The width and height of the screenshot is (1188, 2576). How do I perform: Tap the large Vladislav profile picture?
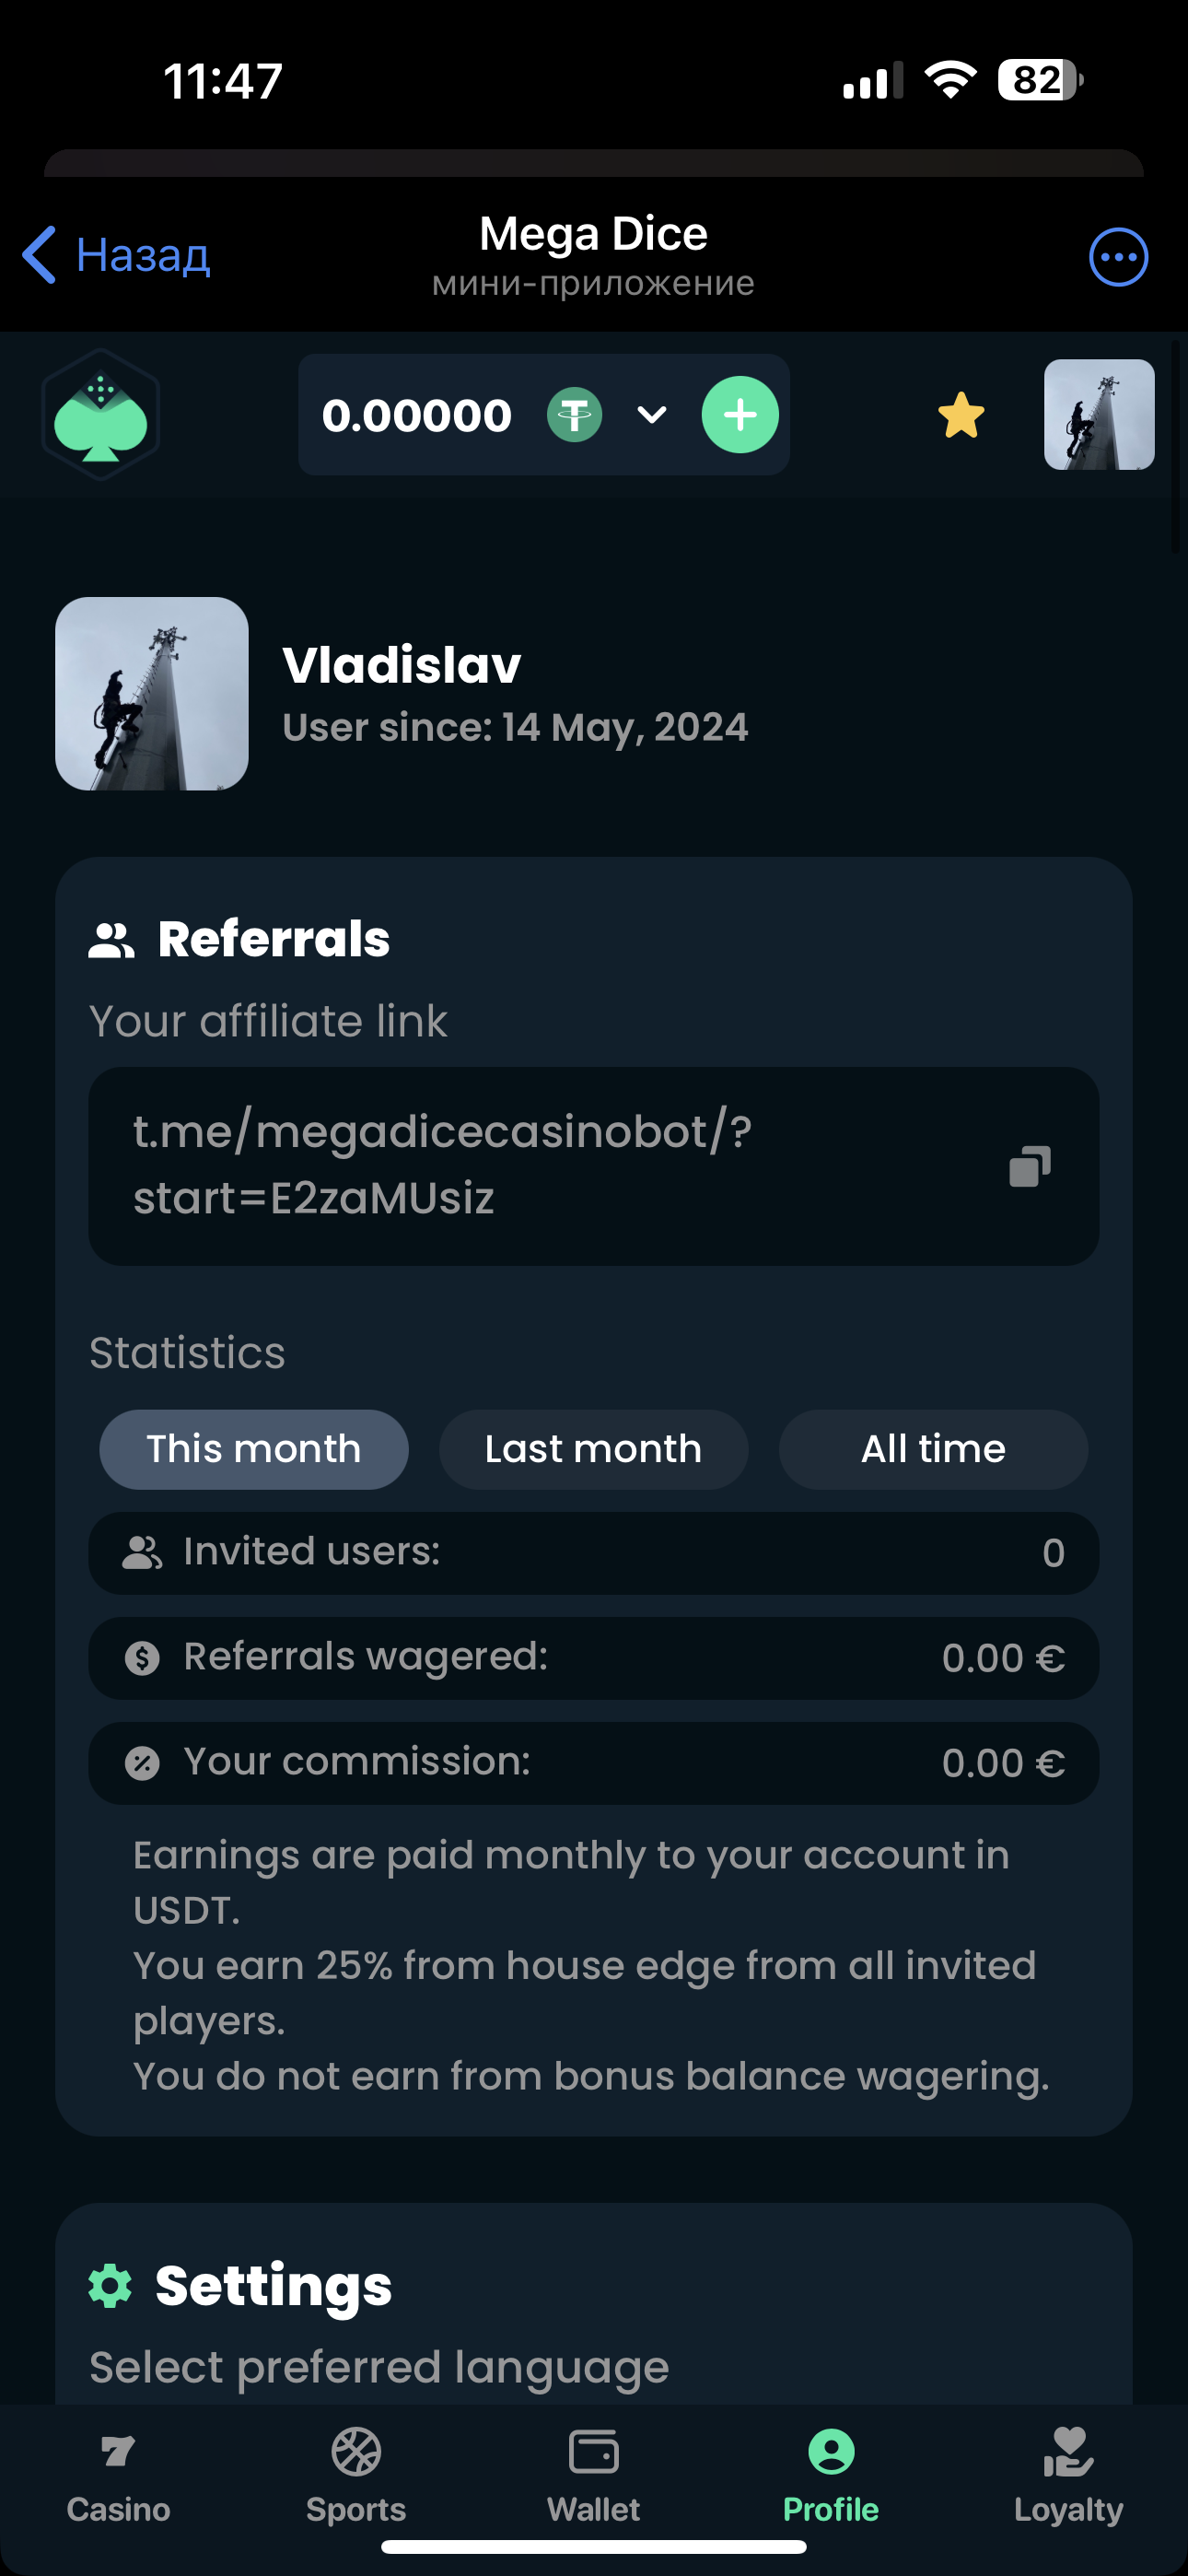152,694
